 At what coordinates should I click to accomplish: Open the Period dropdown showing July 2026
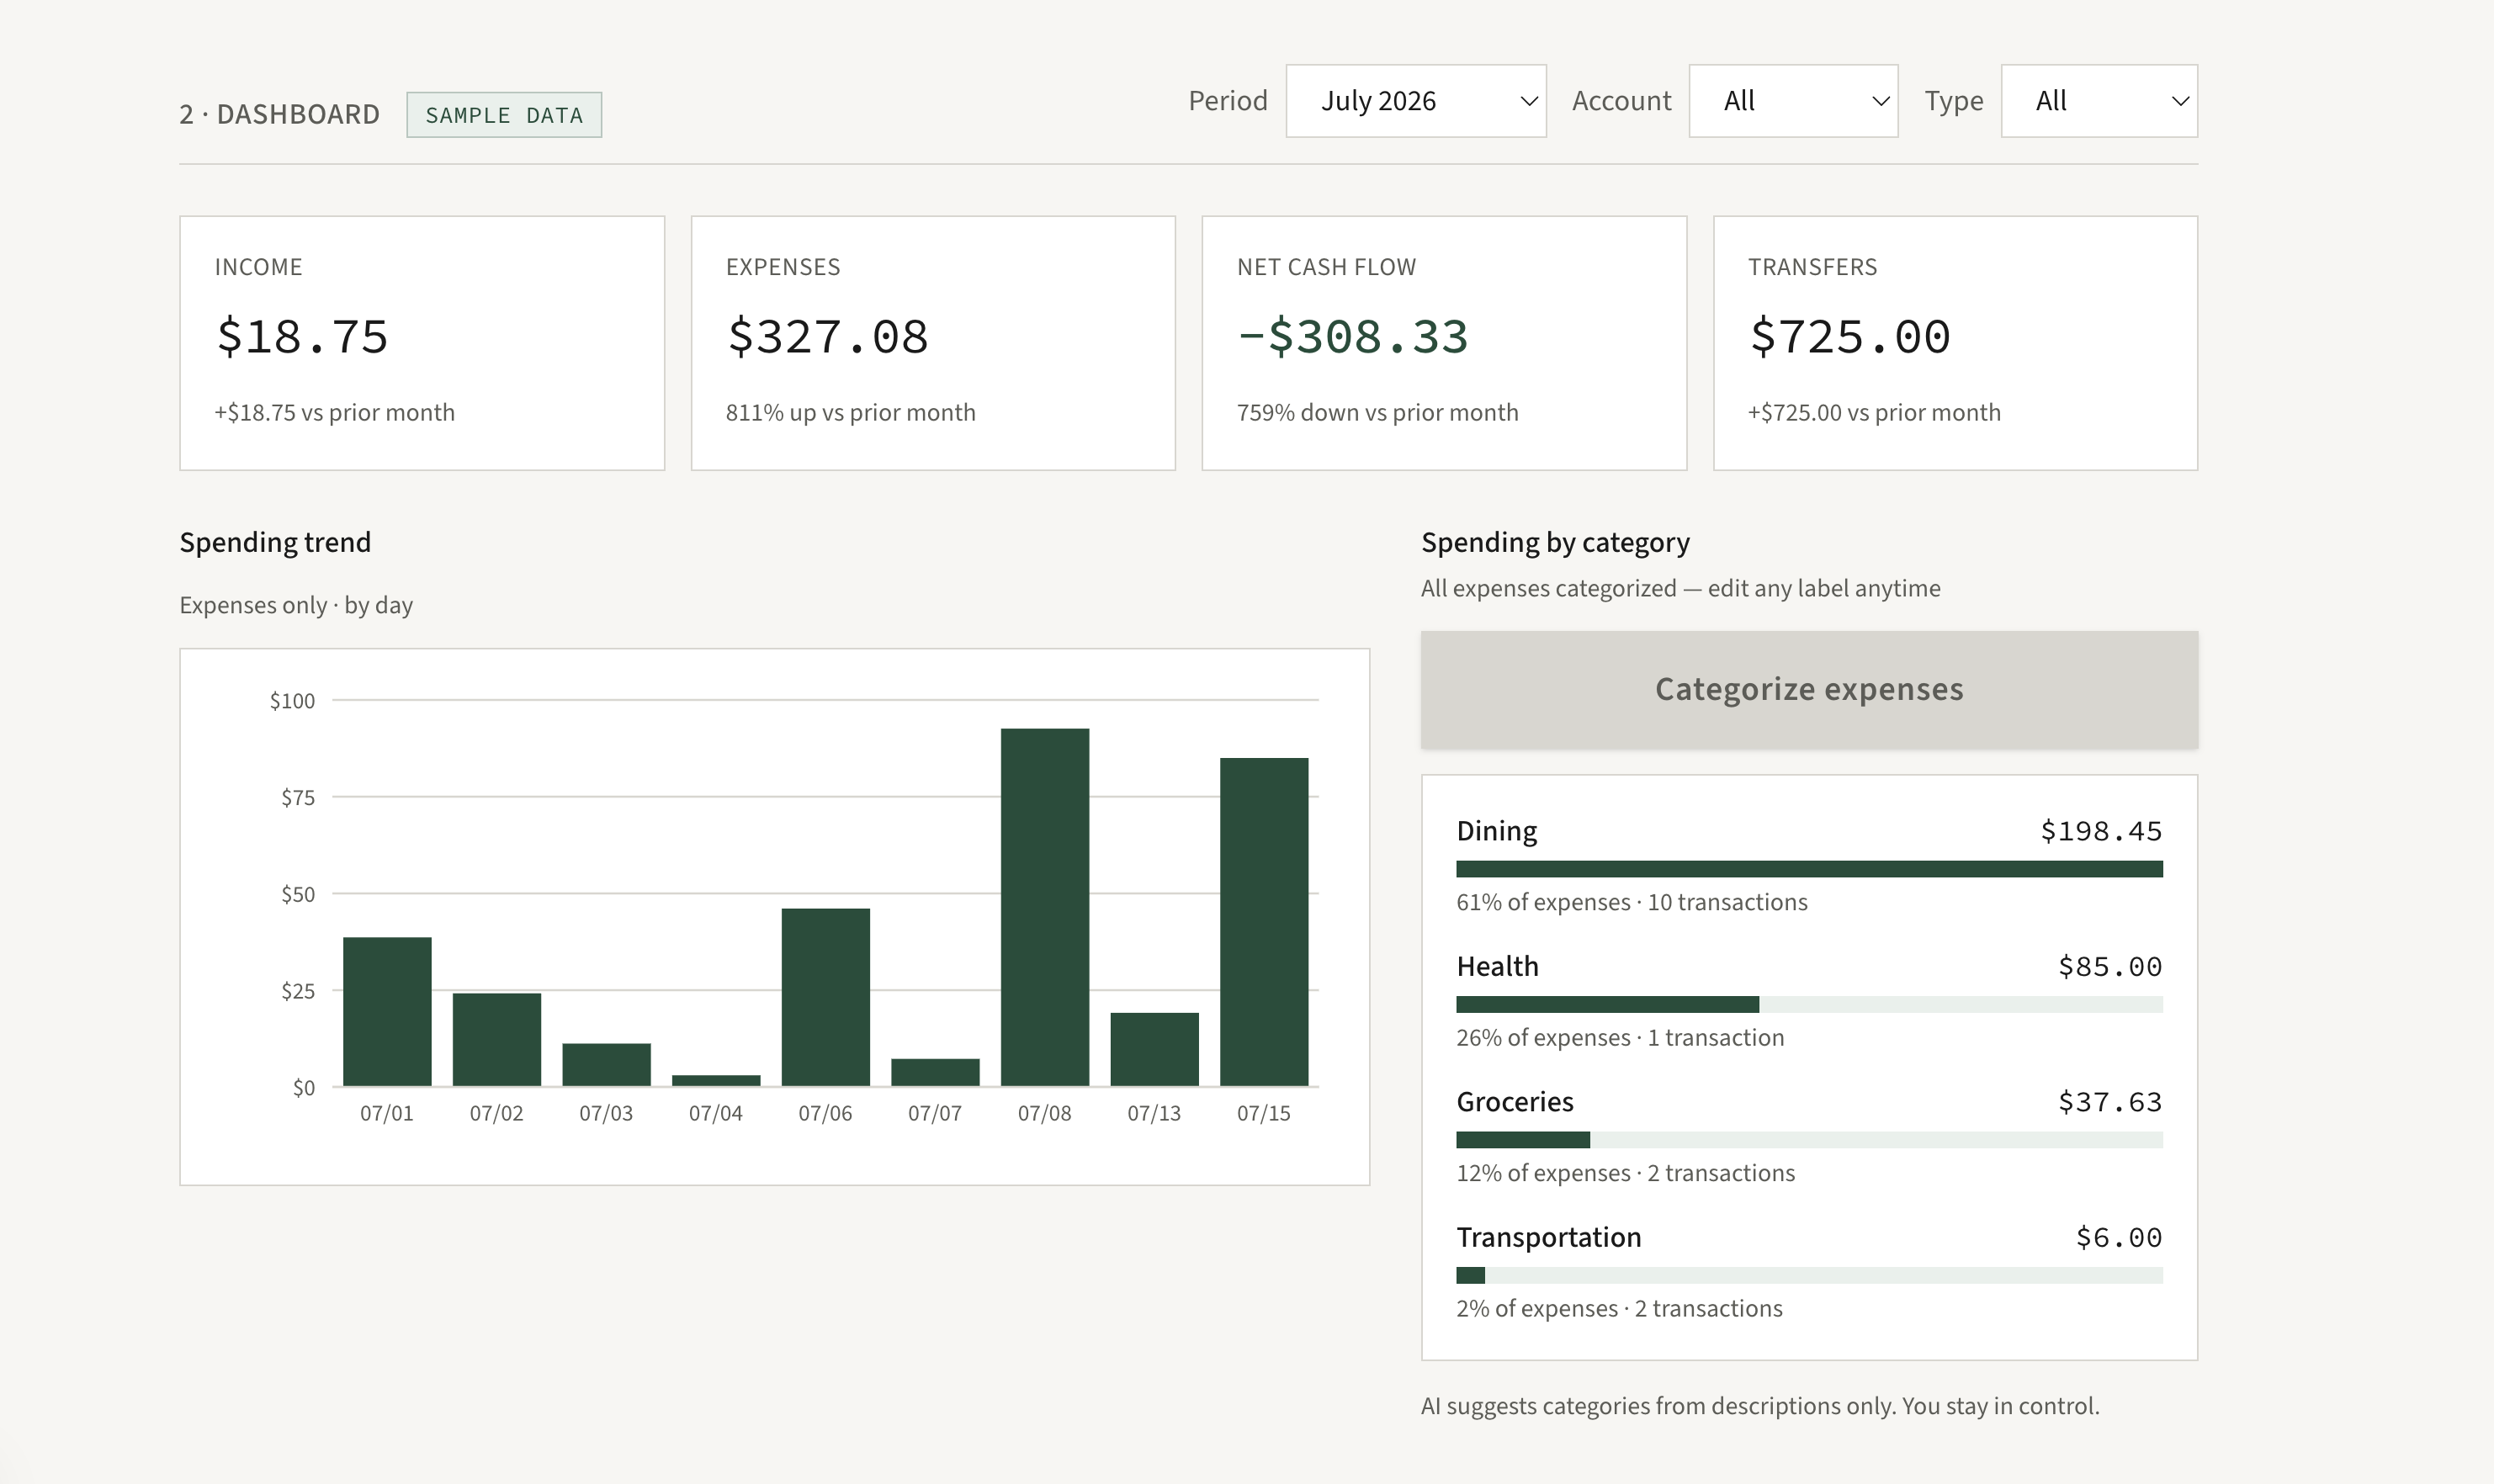point(1415,101)
